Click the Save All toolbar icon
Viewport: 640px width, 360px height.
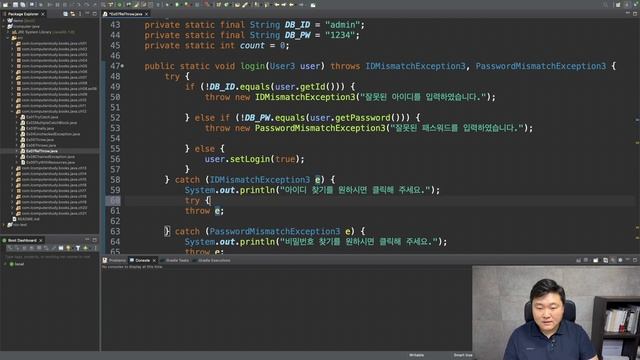click(x=23, y=4)
